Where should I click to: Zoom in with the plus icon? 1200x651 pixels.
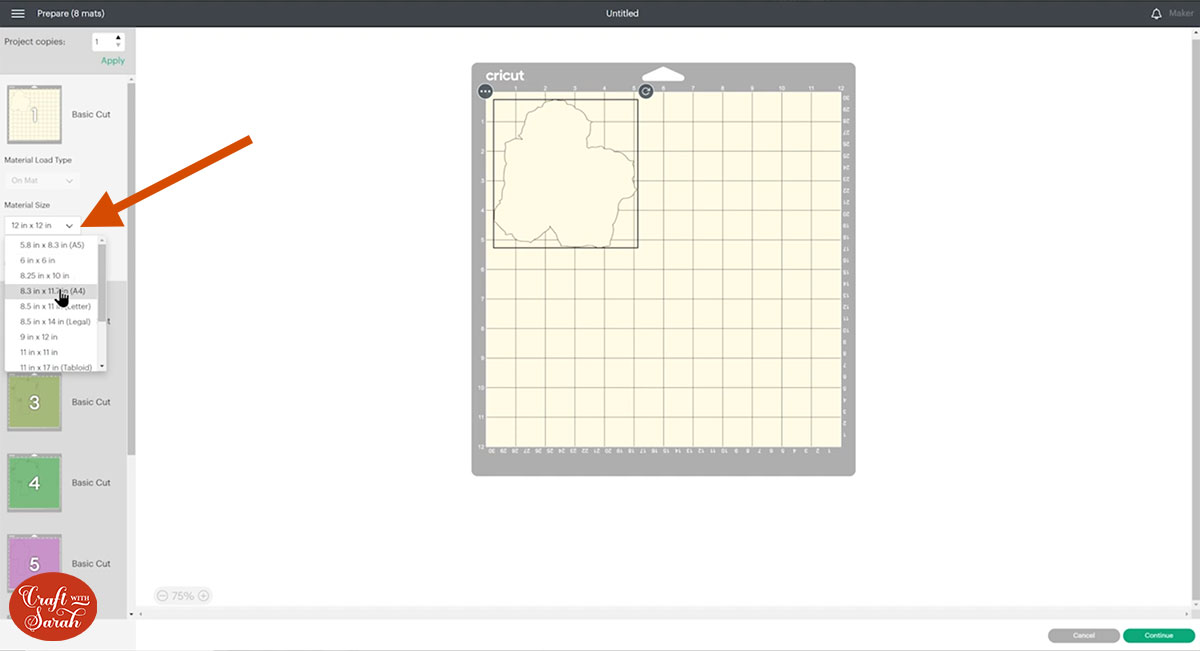point(204,595)
